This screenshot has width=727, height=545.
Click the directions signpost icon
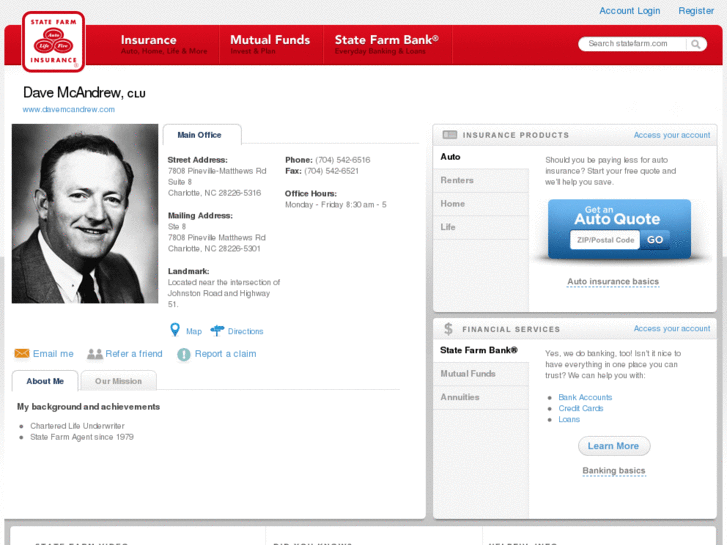coord(217,330)
